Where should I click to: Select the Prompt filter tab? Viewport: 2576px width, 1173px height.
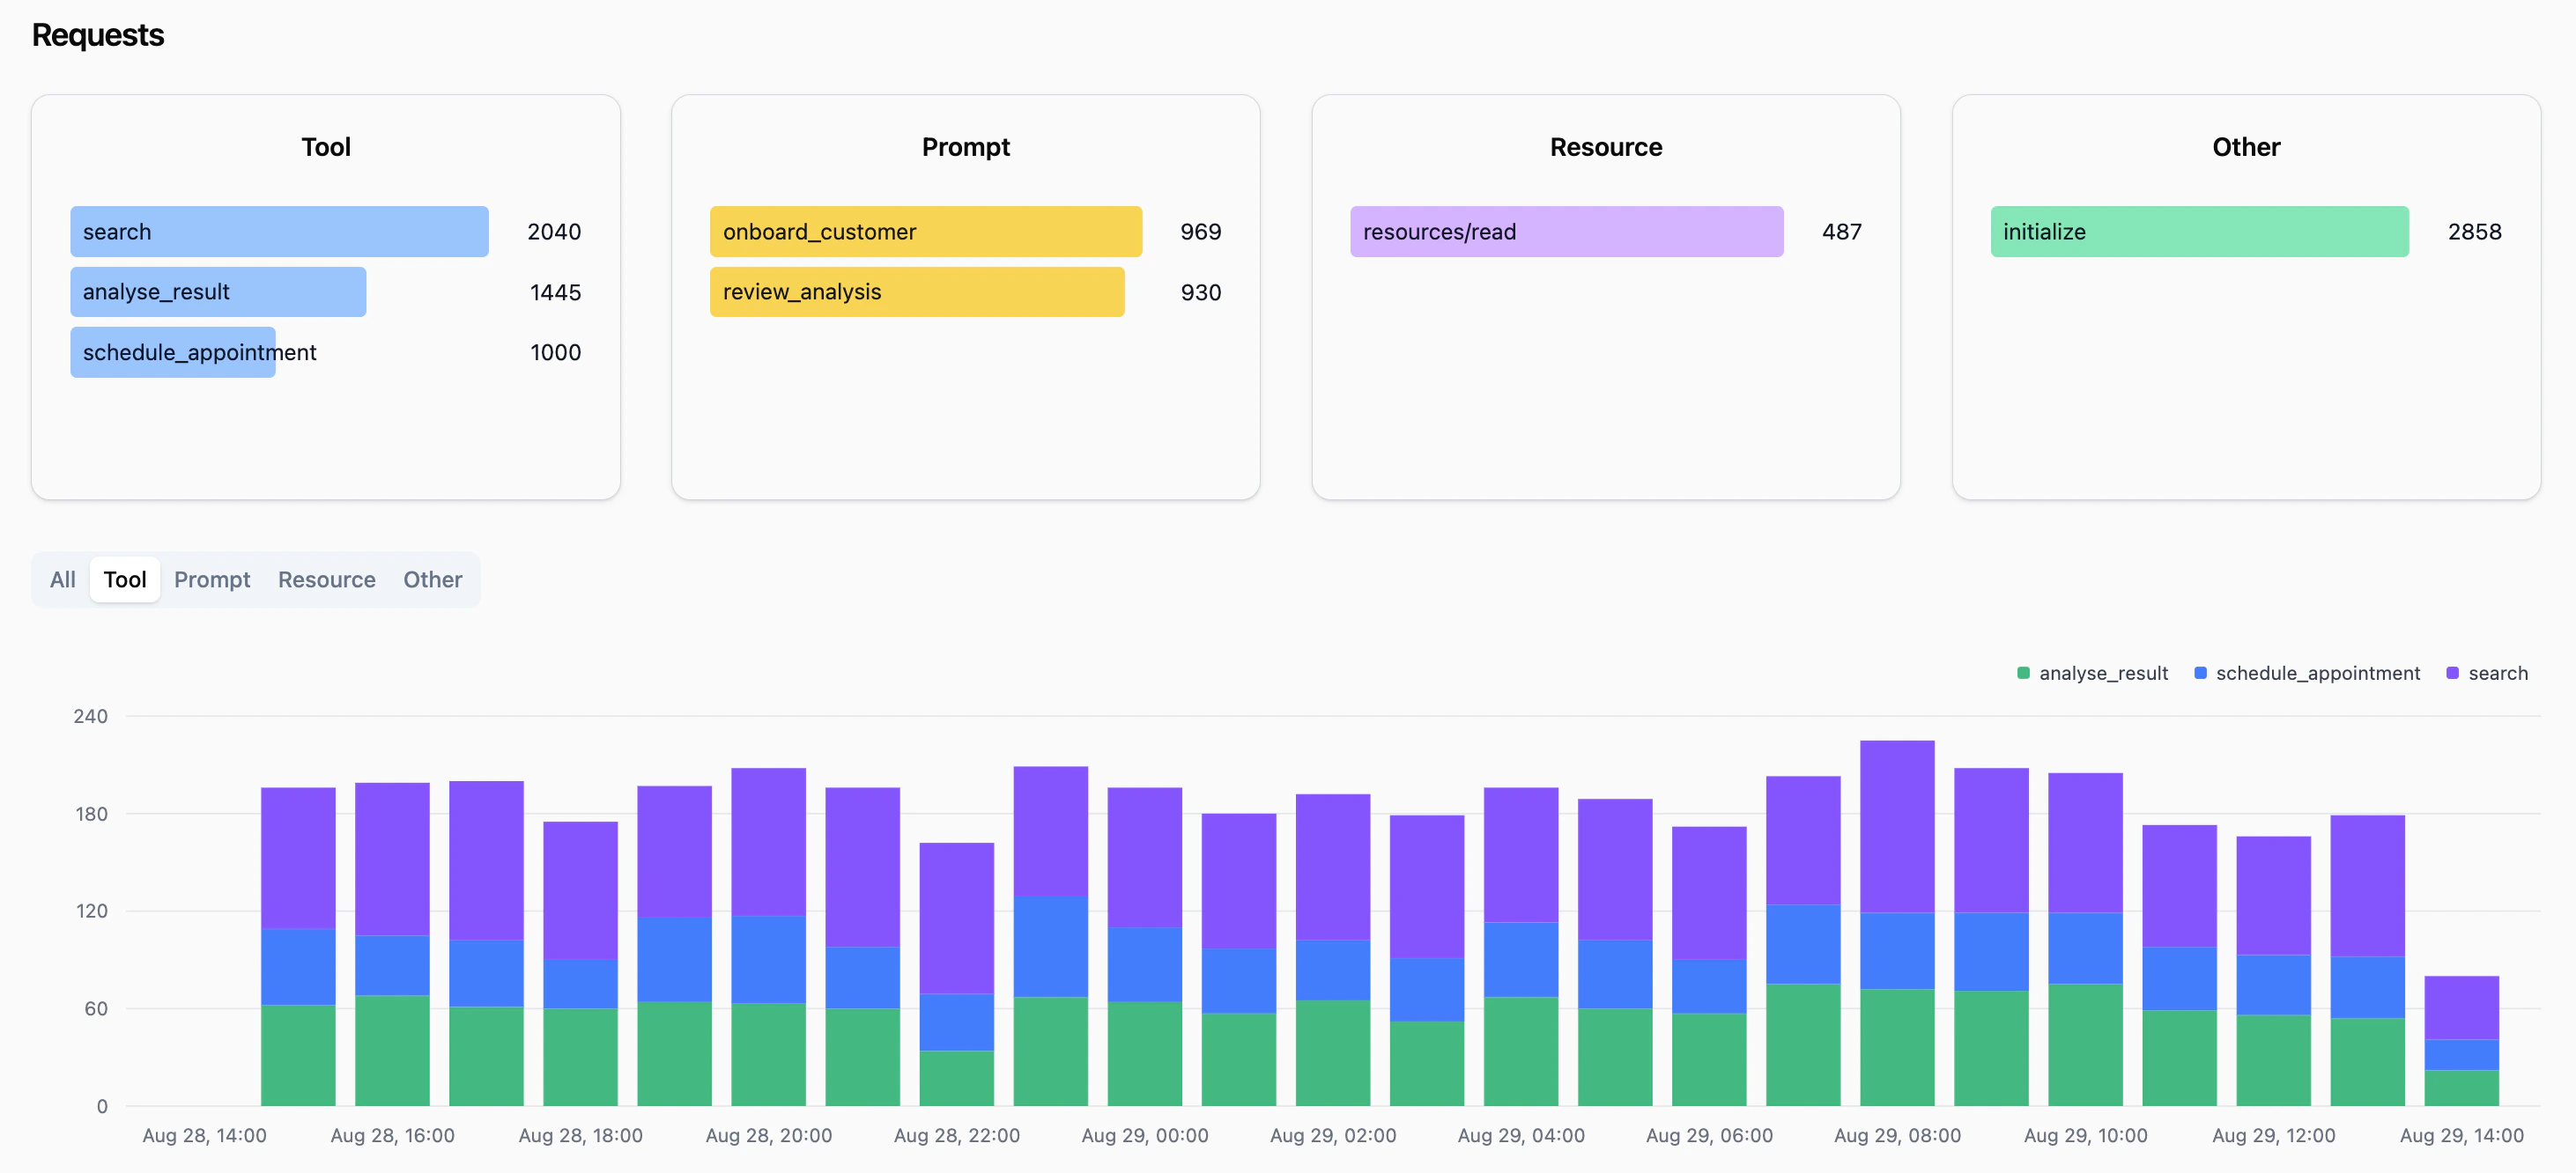211,579
